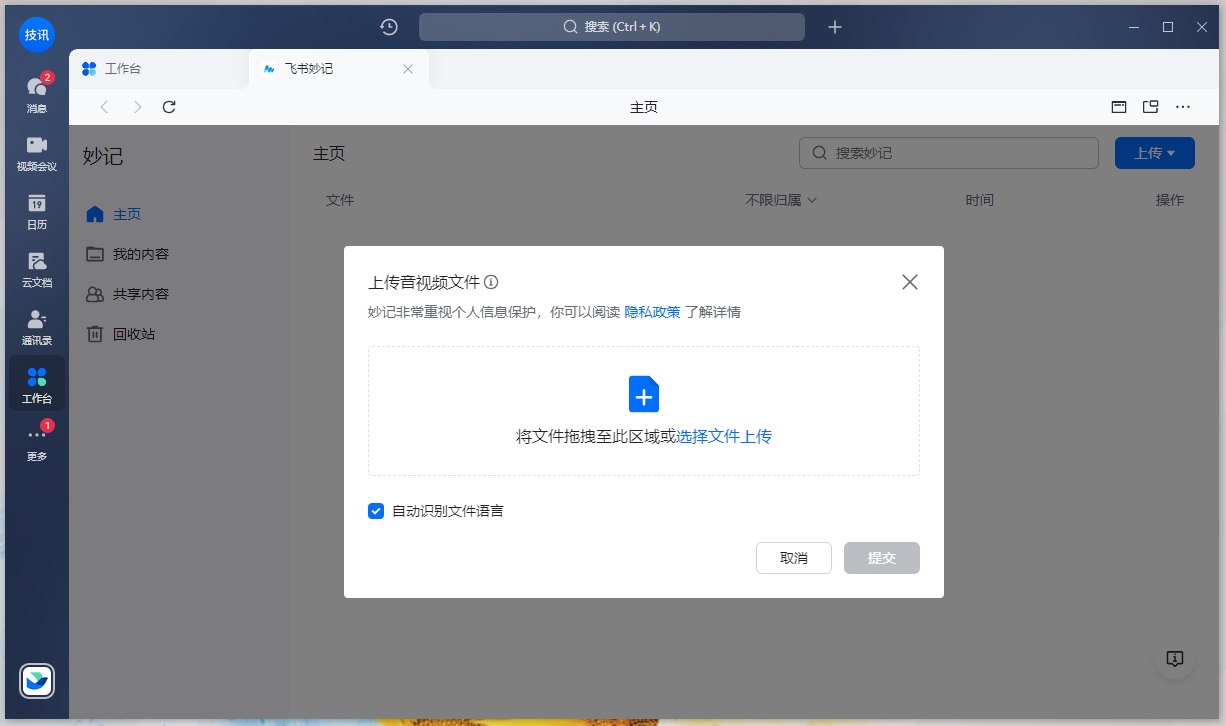1226x726 pixels.
Task: Enable 自动识别文件语言 automatic language detection
Action: click(x=375, y=510)
